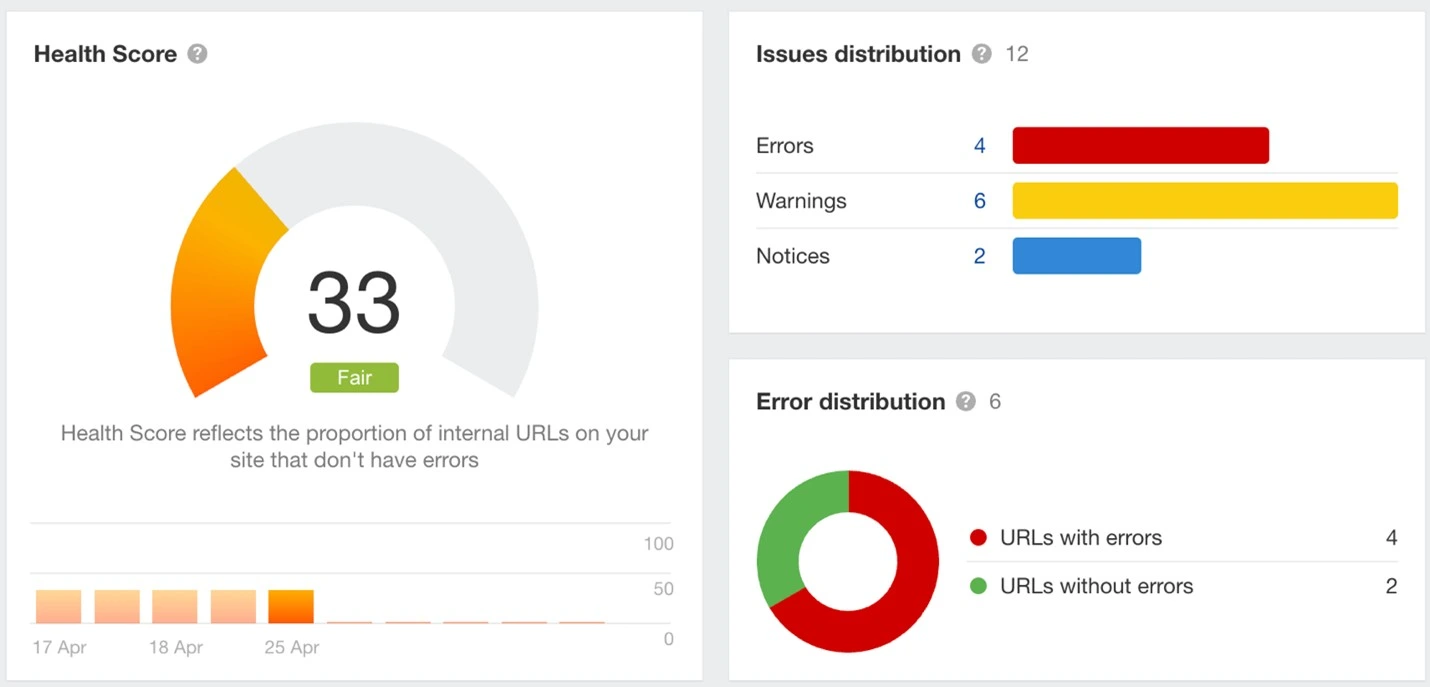Screen dimensions: 1430x687
Task: Select the dark orange history bar above 25 Apr
Action: 291,606
